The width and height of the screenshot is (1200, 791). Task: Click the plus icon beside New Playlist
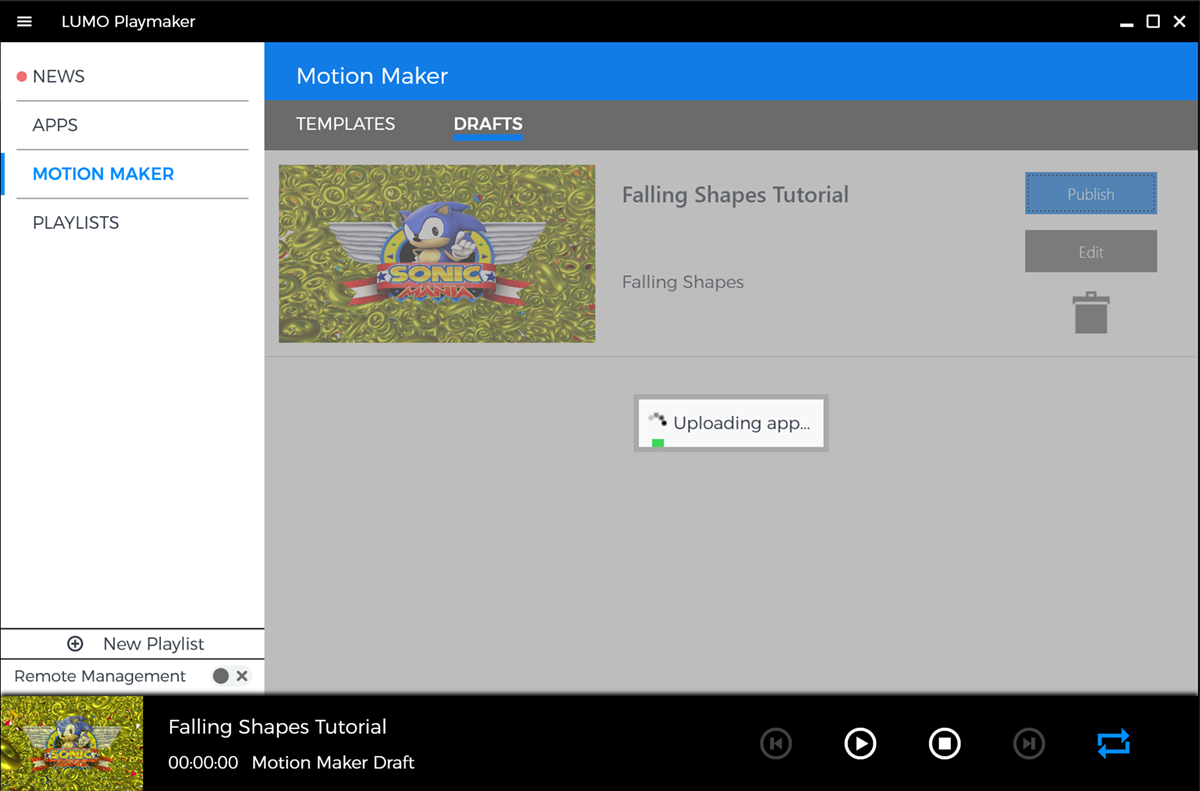pos(75,644)
